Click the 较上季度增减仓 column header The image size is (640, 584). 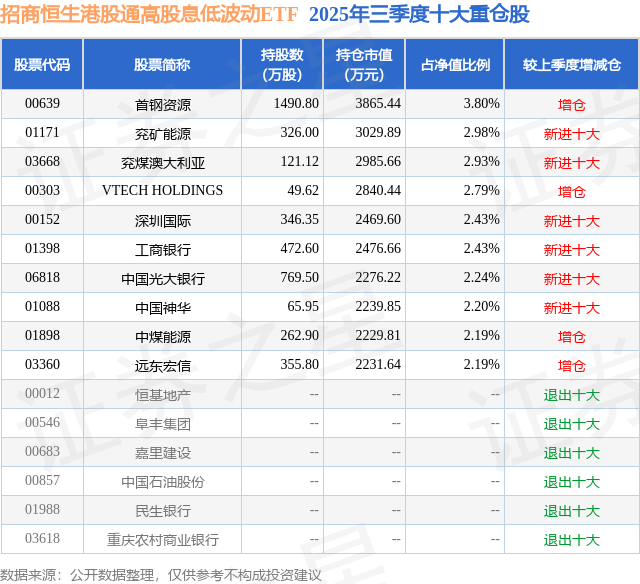[x=571, y=64]
